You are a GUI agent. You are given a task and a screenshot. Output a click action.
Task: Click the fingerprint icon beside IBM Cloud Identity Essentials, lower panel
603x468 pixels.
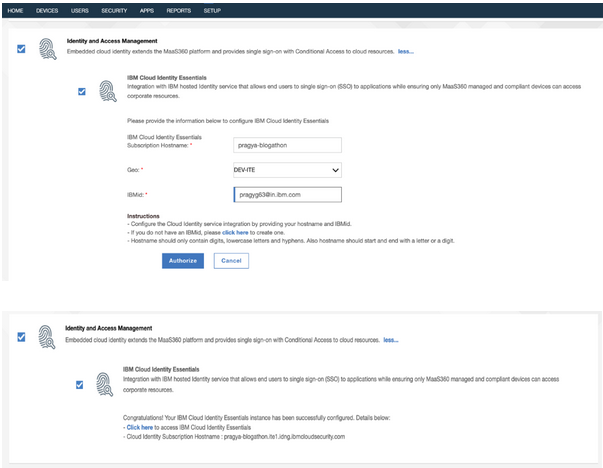click(x=104, y=384)
